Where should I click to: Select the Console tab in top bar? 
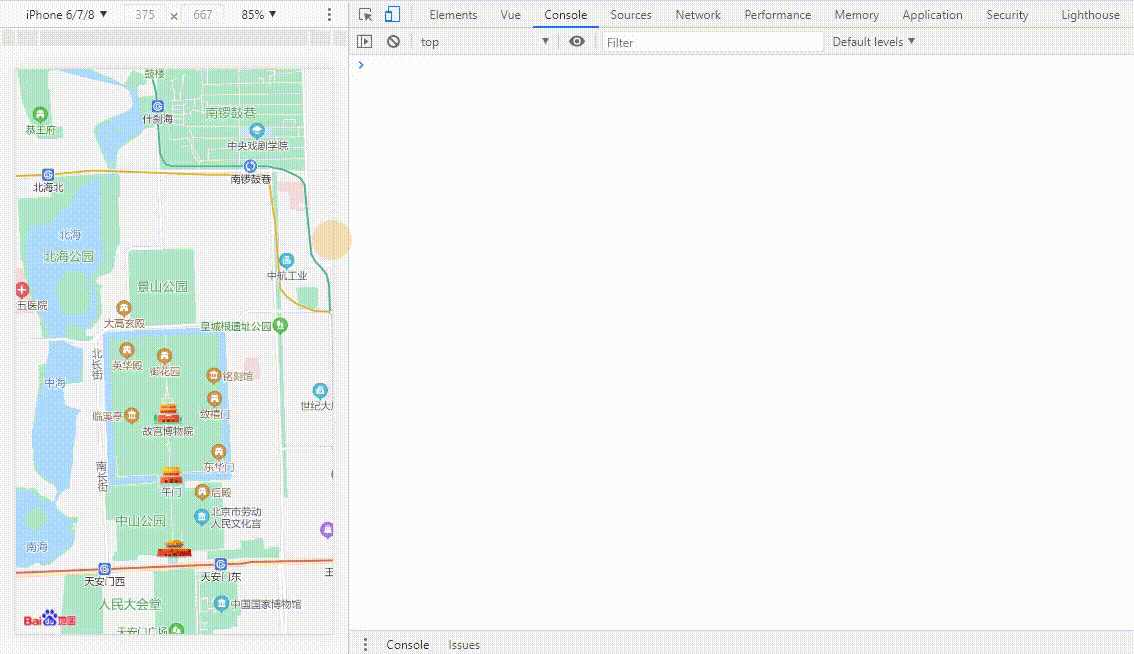tap(566, 14)
